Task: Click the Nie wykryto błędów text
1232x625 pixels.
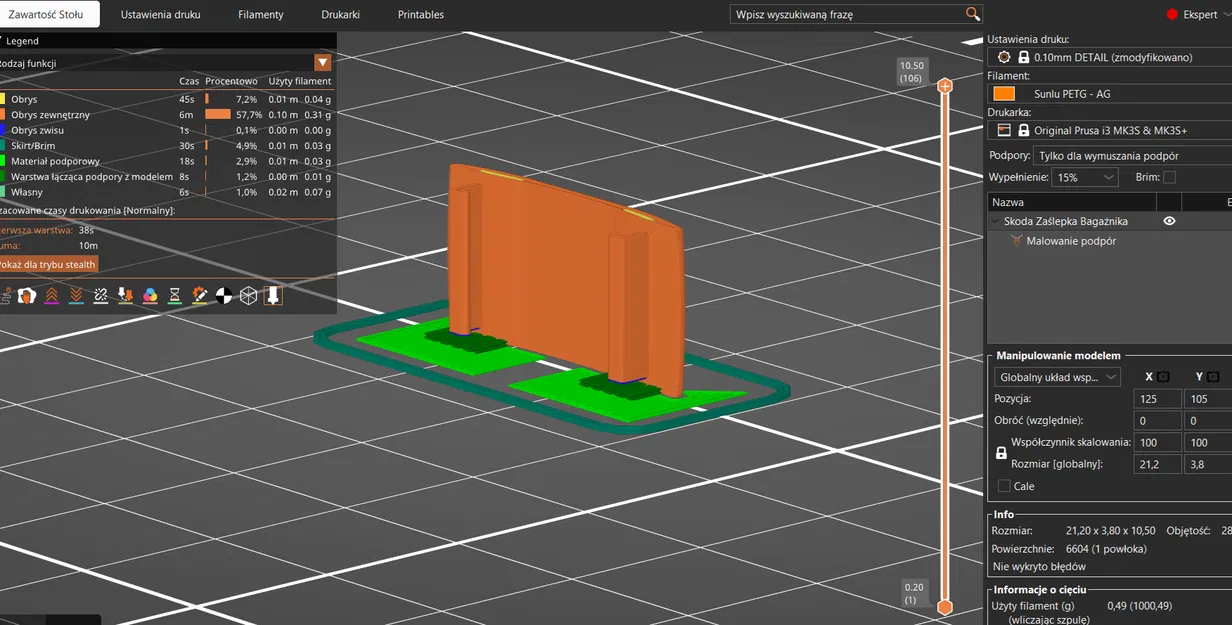Action: point(1039,566)
